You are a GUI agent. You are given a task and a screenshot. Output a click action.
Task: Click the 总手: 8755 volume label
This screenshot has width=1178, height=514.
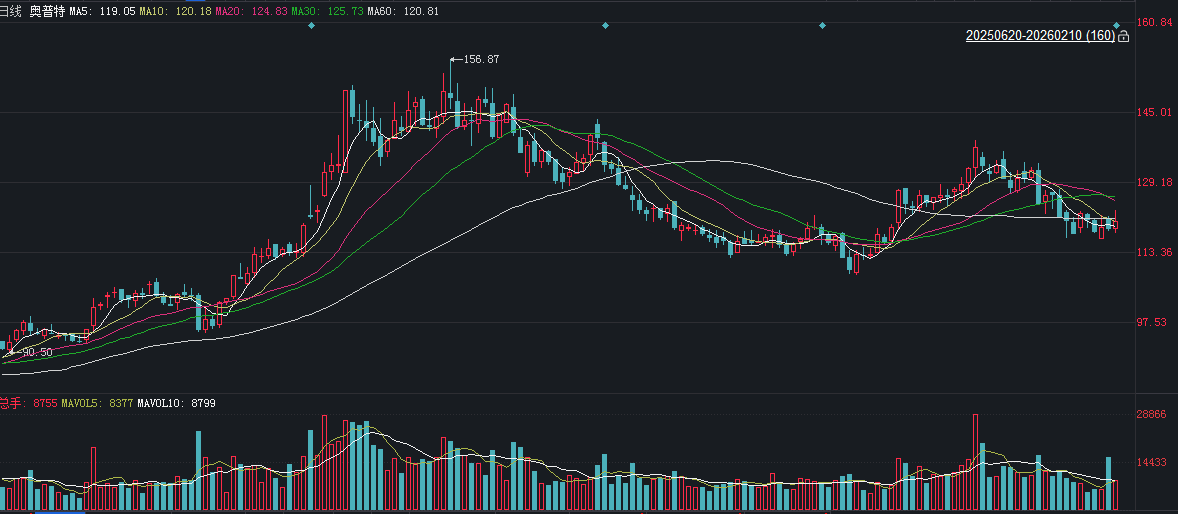tap(28, 403)
